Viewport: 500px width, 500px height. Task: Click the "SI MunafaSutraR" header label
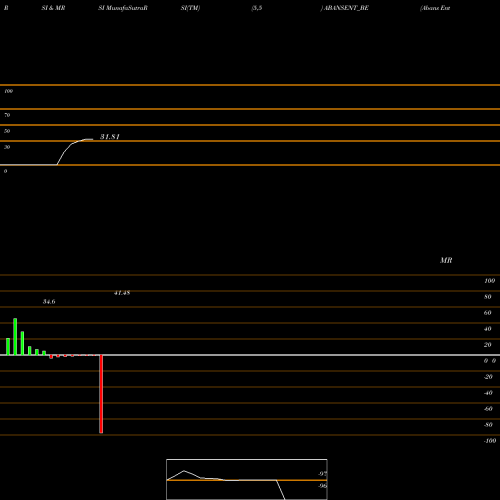(x=123, y=8)
